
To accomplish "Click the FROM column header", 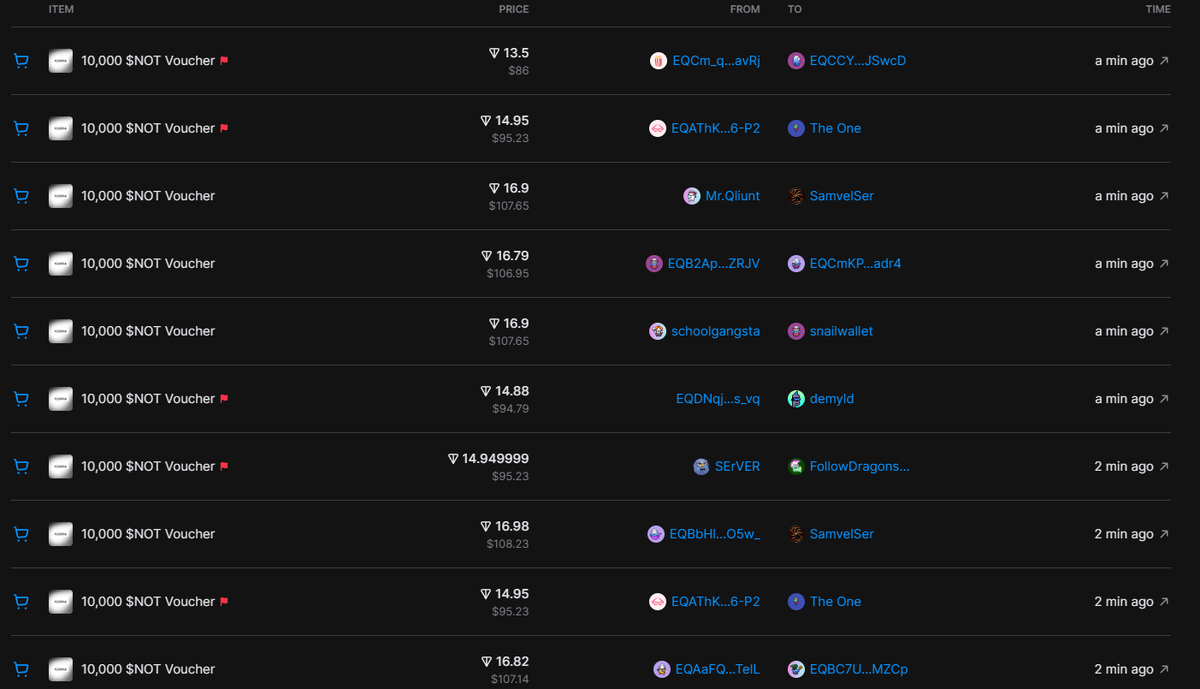I will coord(745,9).
